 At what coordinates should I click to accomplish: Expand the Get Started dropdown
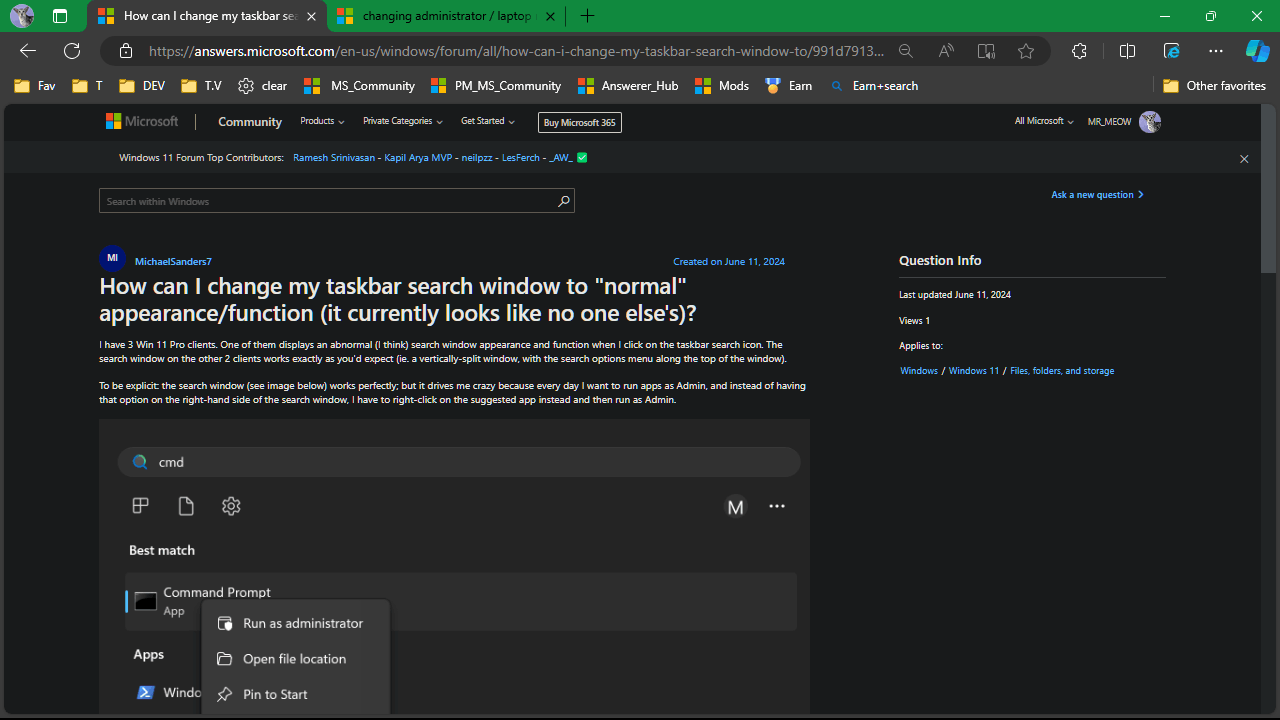[x=487, y=121]
